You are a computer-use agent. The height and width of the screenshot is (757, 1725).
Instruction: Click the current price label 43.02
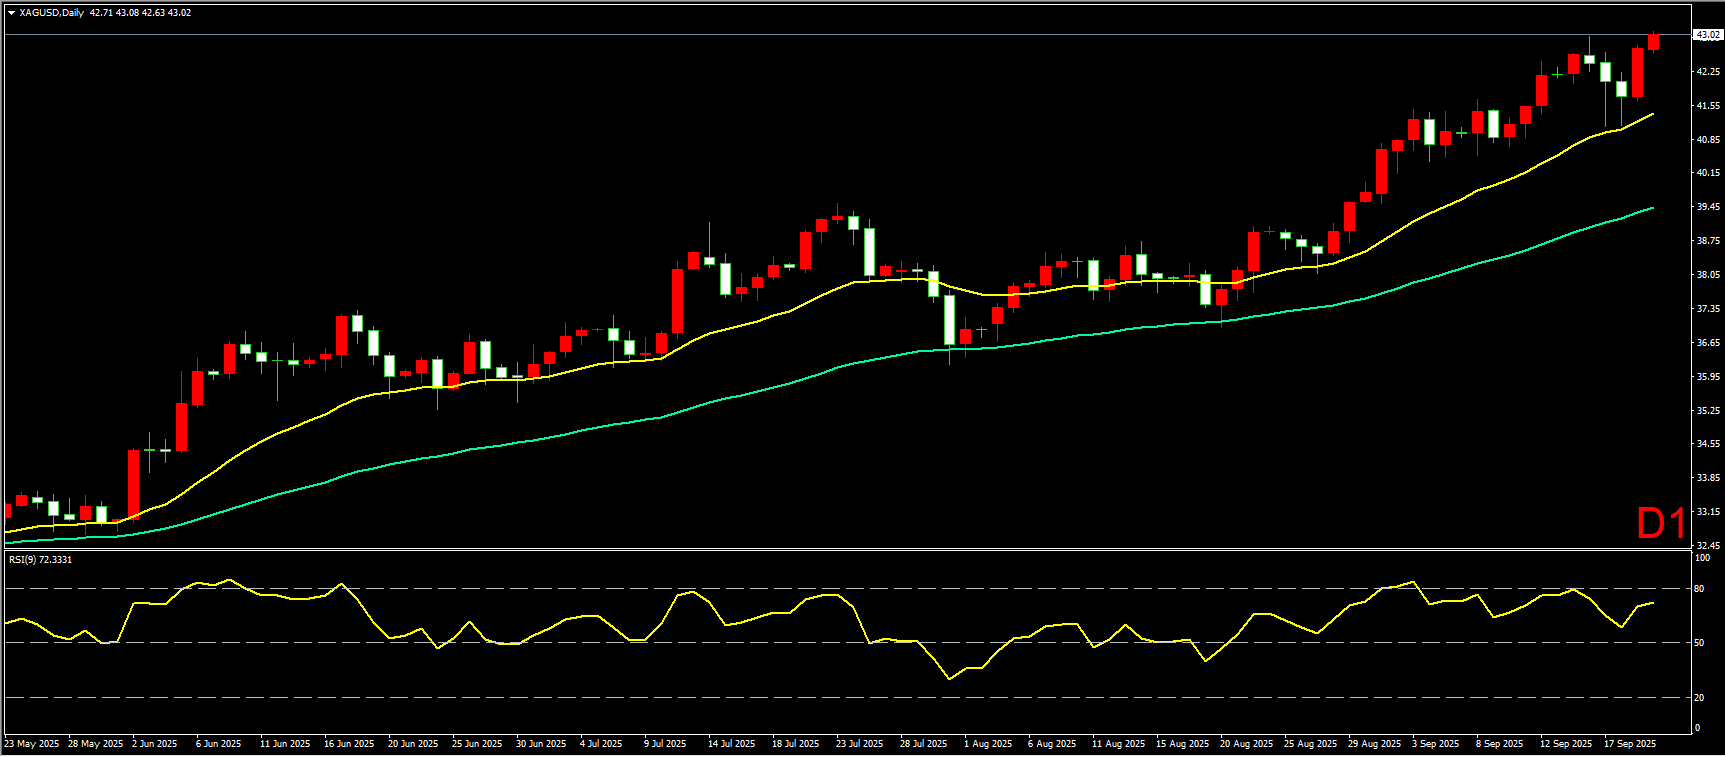[1707, 35]
